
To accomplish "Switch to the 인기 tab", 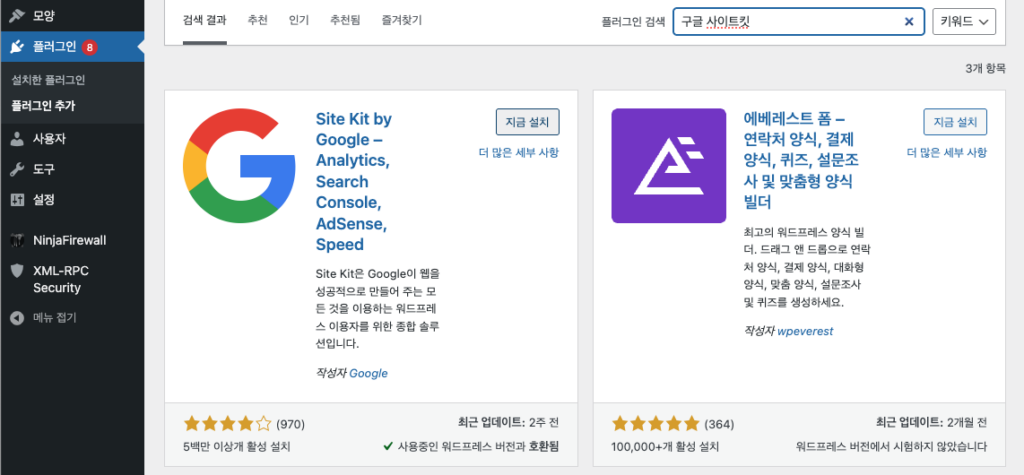I will (x=298, y=20).
